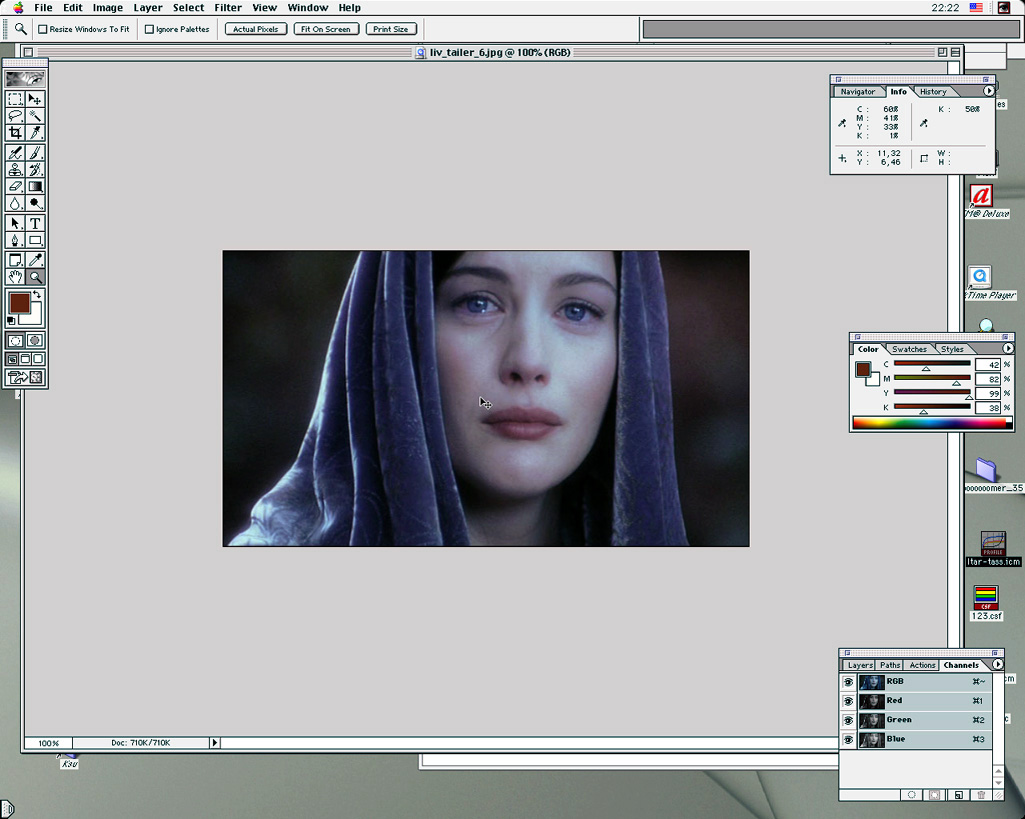Select the Pen tool
The width and height of the screenshot is (1025, 819).
point(15,241)
